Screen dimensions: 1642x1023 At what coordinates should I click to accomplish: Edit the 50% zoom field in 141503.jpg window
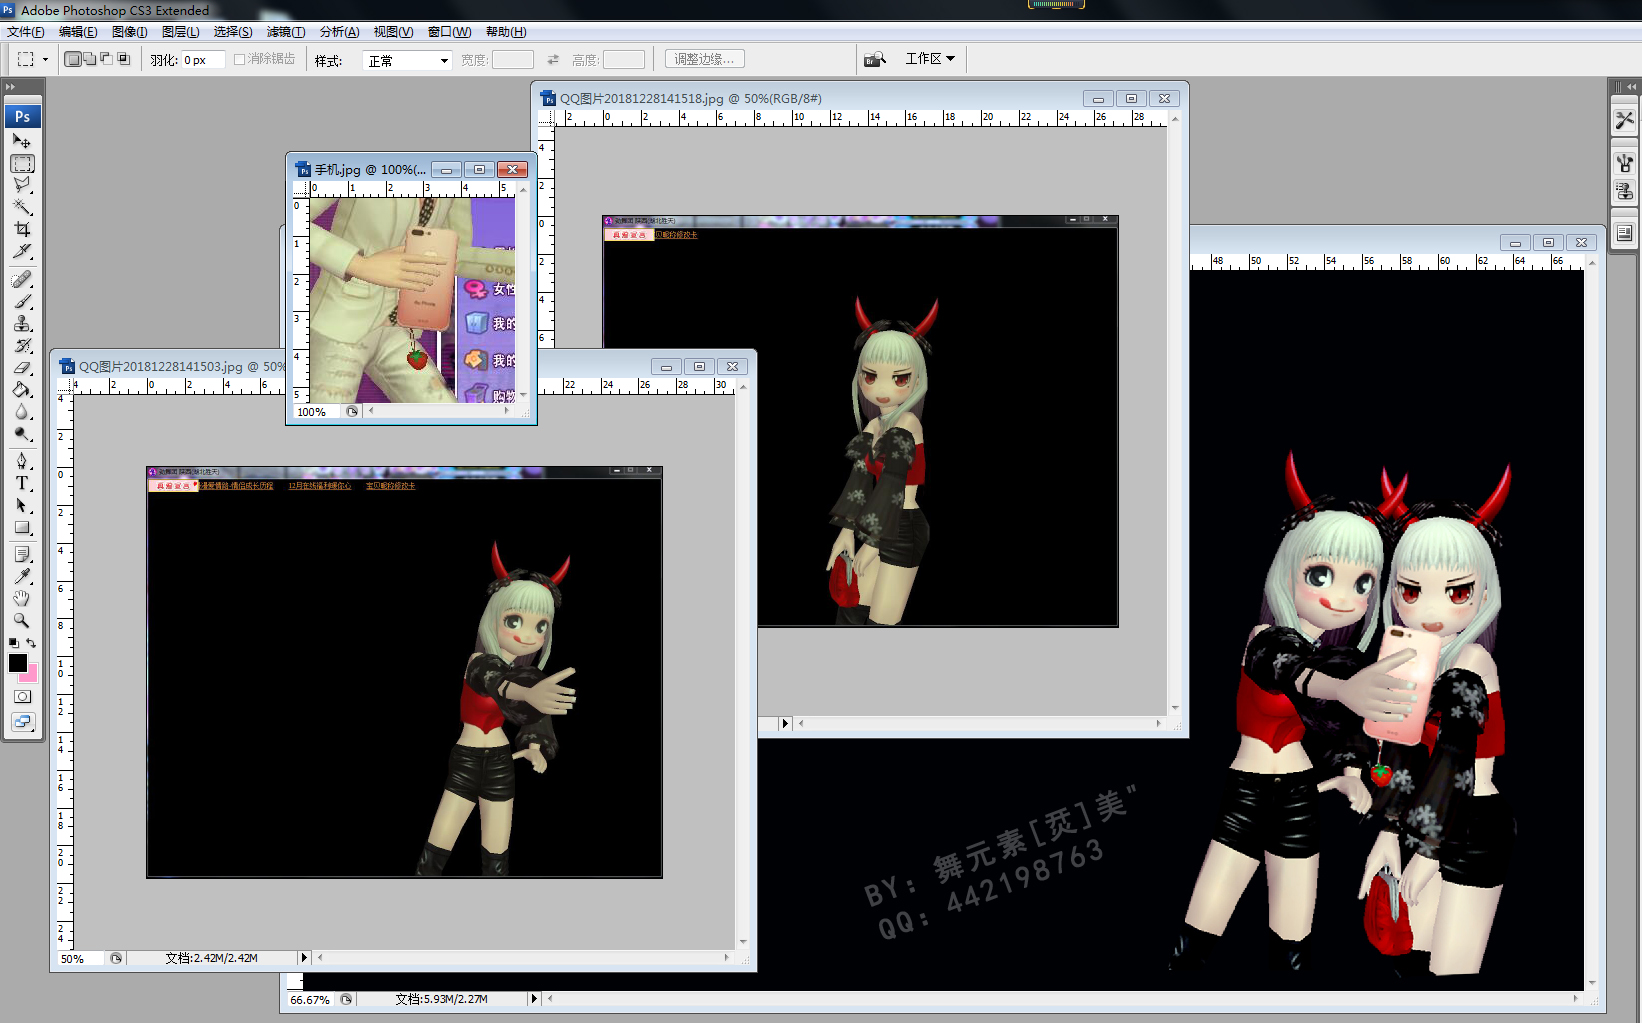click(x=80, y=958)
